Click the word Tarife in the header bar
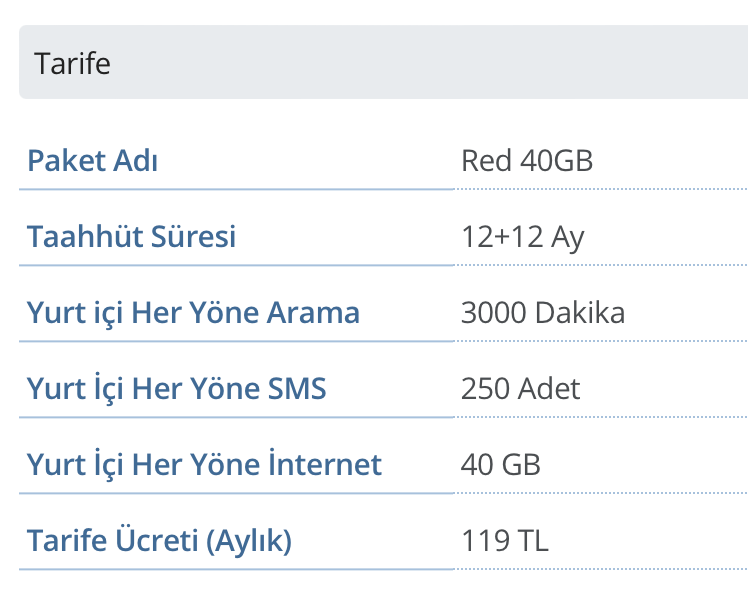This screenshot has width=748, height=614. pos(72,63)
